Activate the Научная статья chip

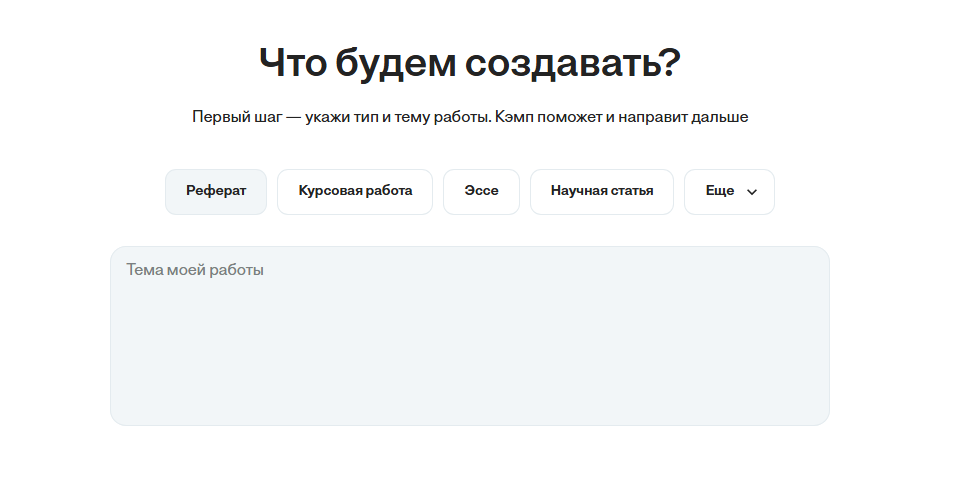pyautogui.click(x=602, y=191)
